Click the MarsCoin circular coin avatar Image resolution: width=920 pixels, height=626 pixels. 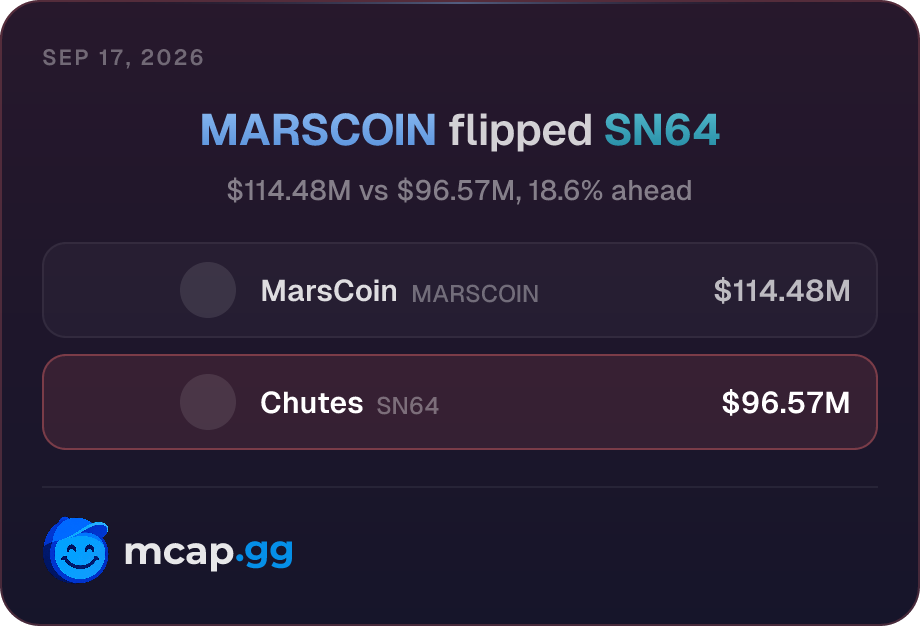[x=208, y=290]
